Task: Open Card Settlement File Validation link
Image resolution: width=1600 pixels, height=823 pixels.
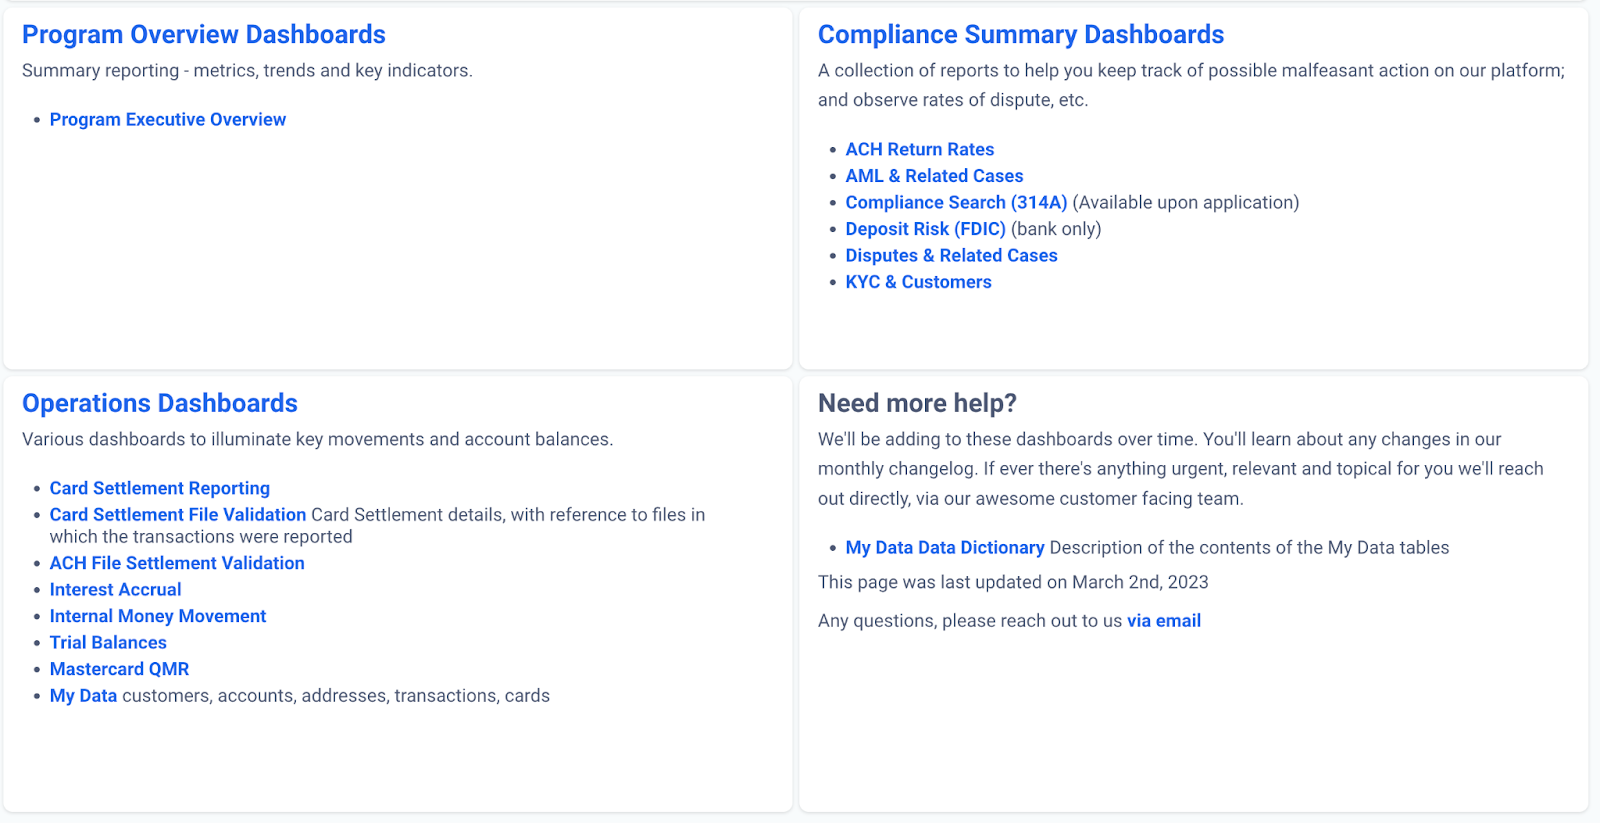Action: [178, 515]
